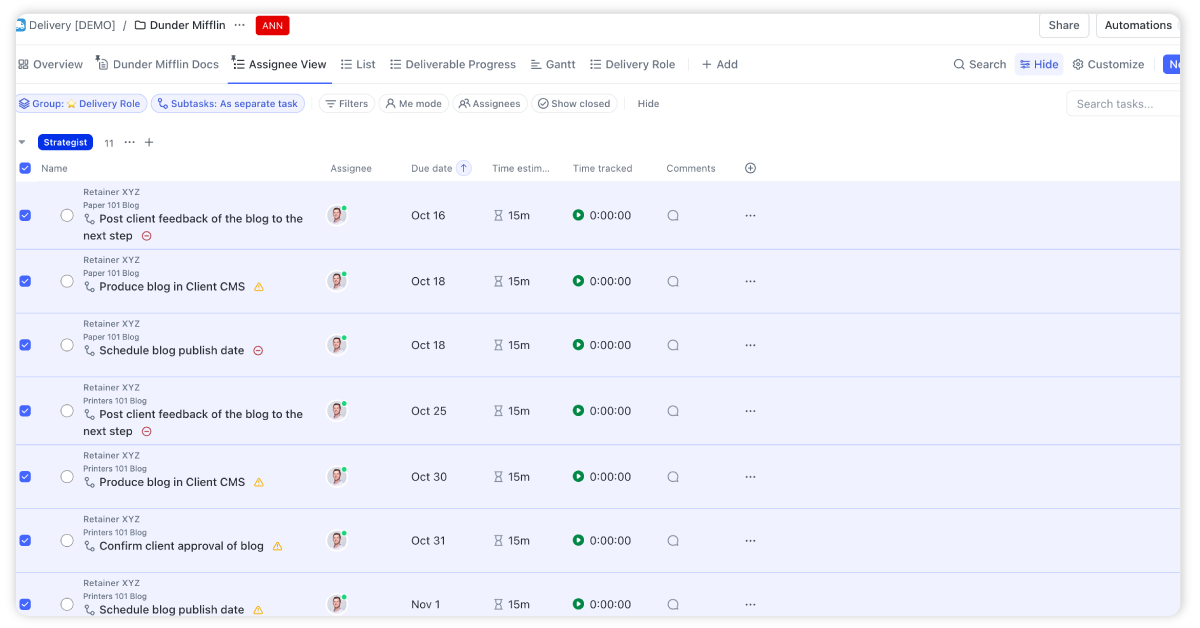Image resolution: width=1200 pixels, height=628 pixels.
Task: Click warning icon beside "Confirm client approval of blog"
Action: click(x=277, y=545)
